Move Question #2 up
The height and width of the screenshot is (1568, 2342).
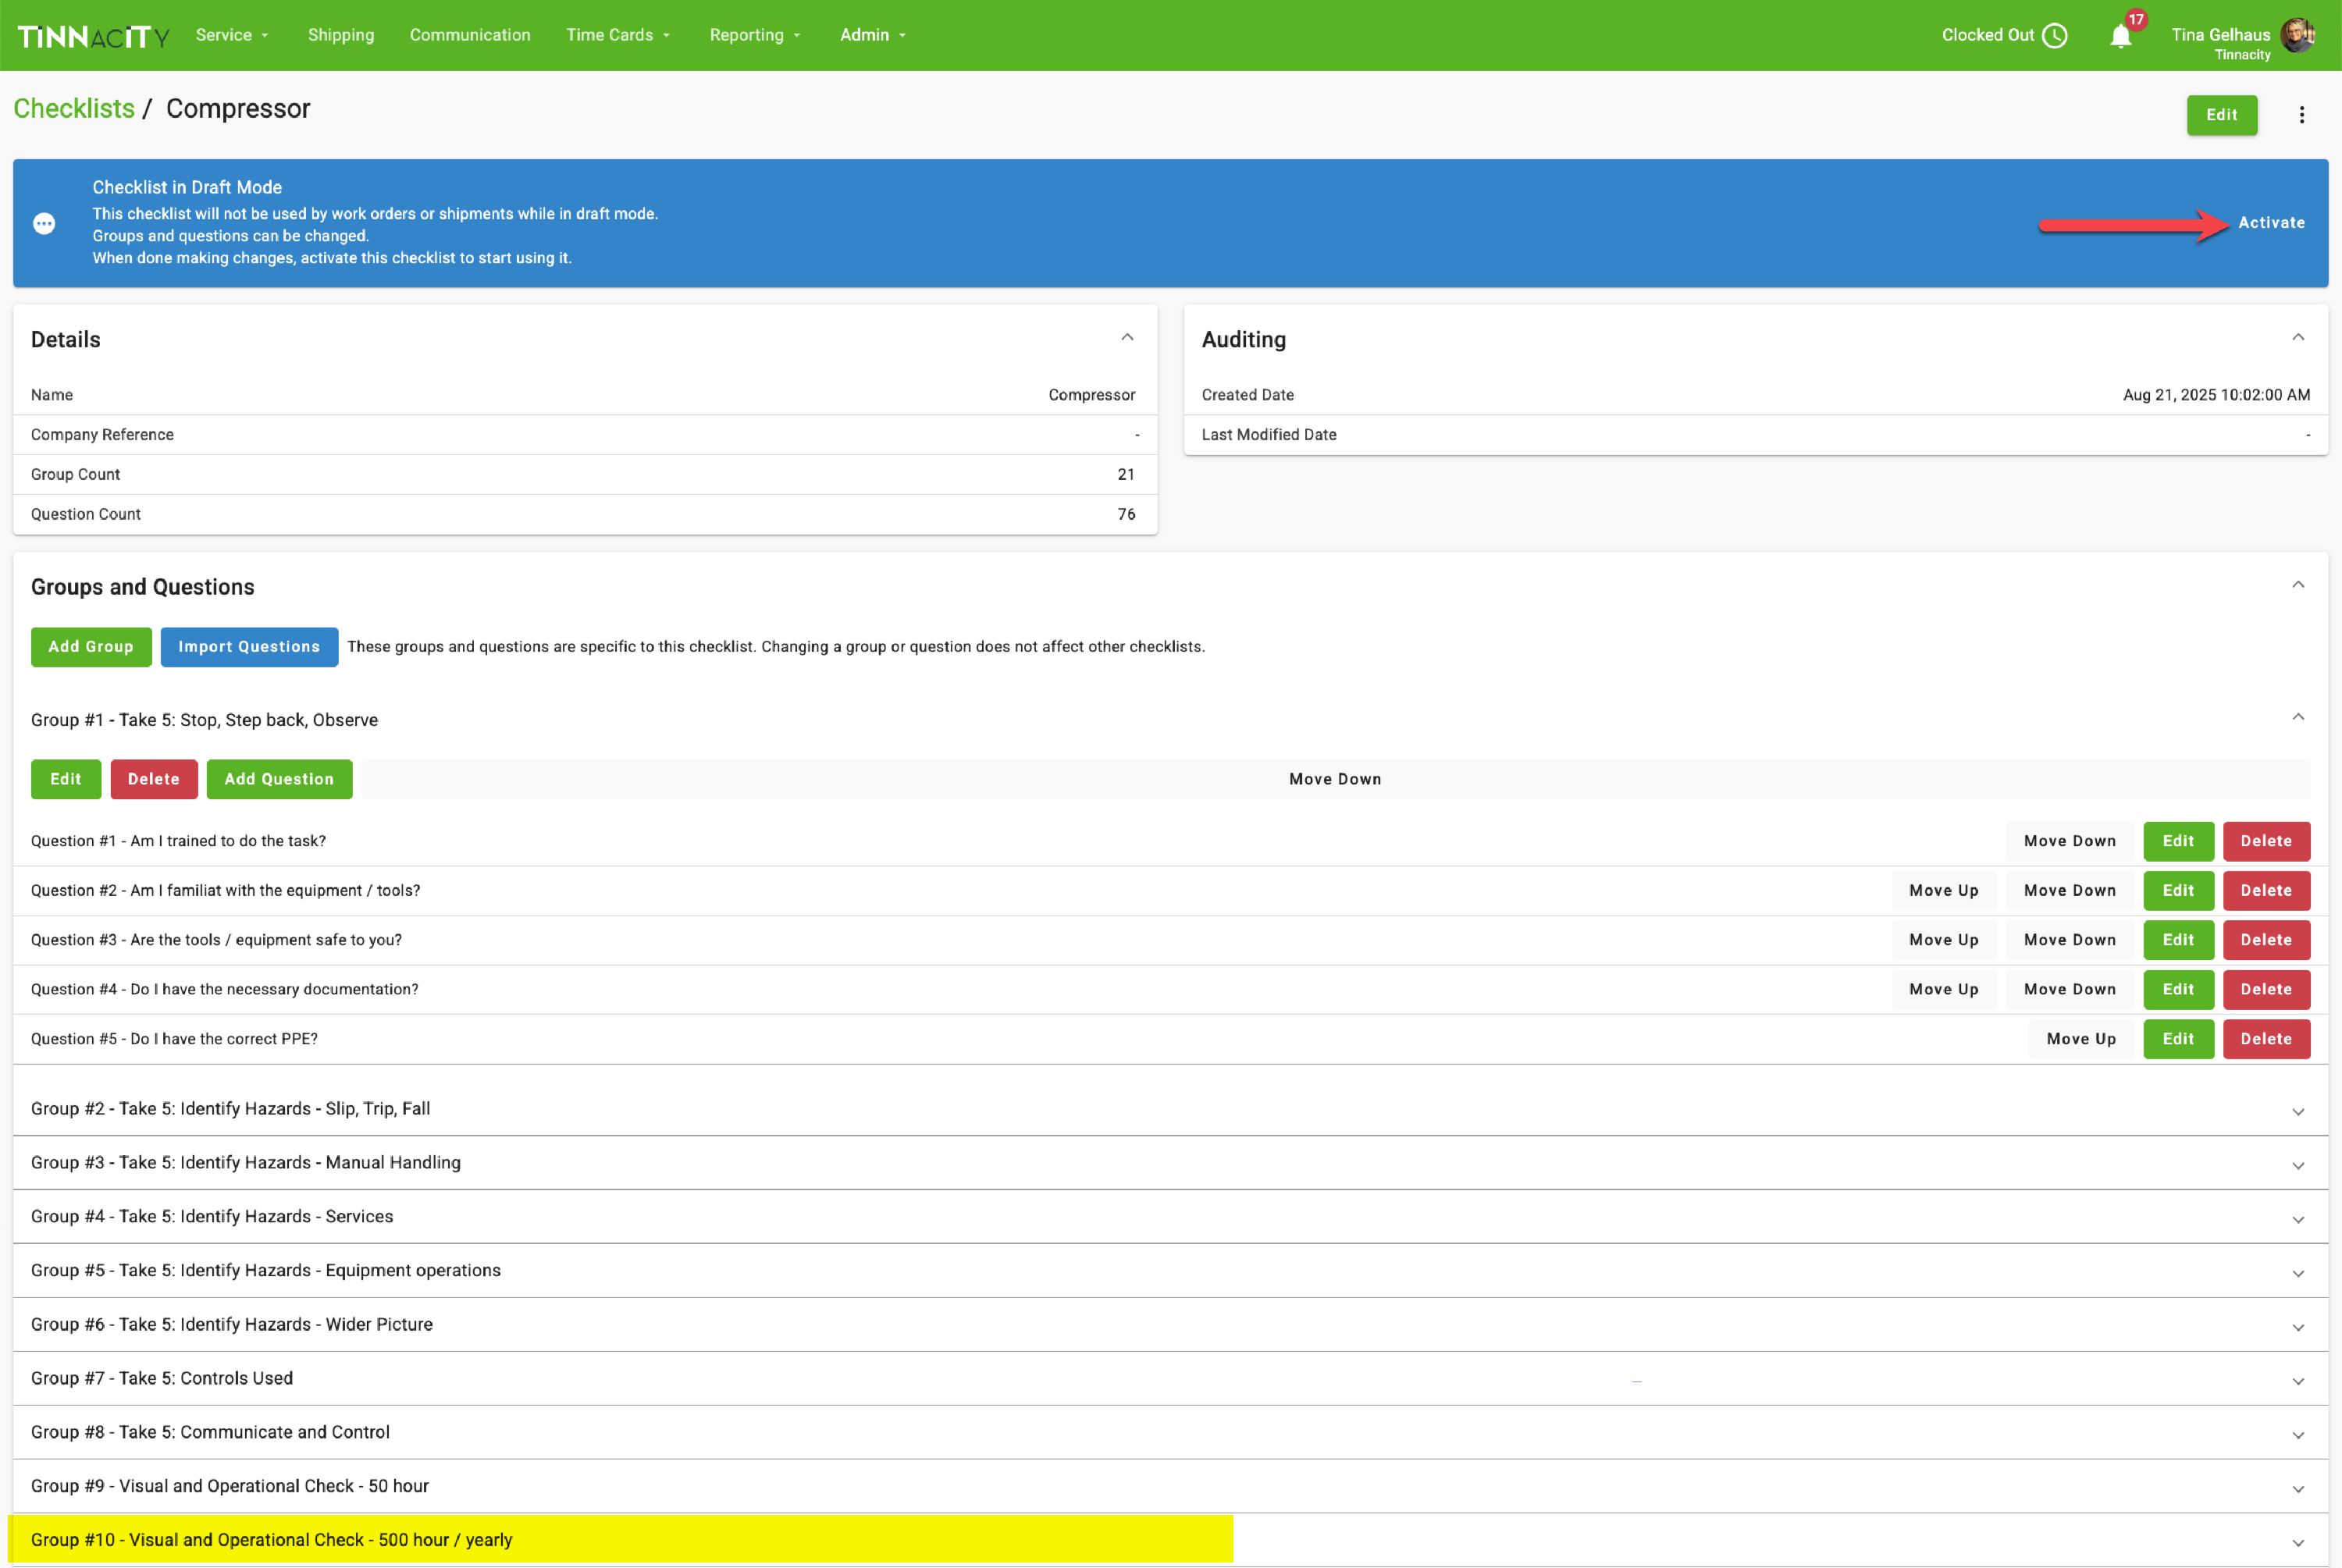click(x=1943, y=891)
